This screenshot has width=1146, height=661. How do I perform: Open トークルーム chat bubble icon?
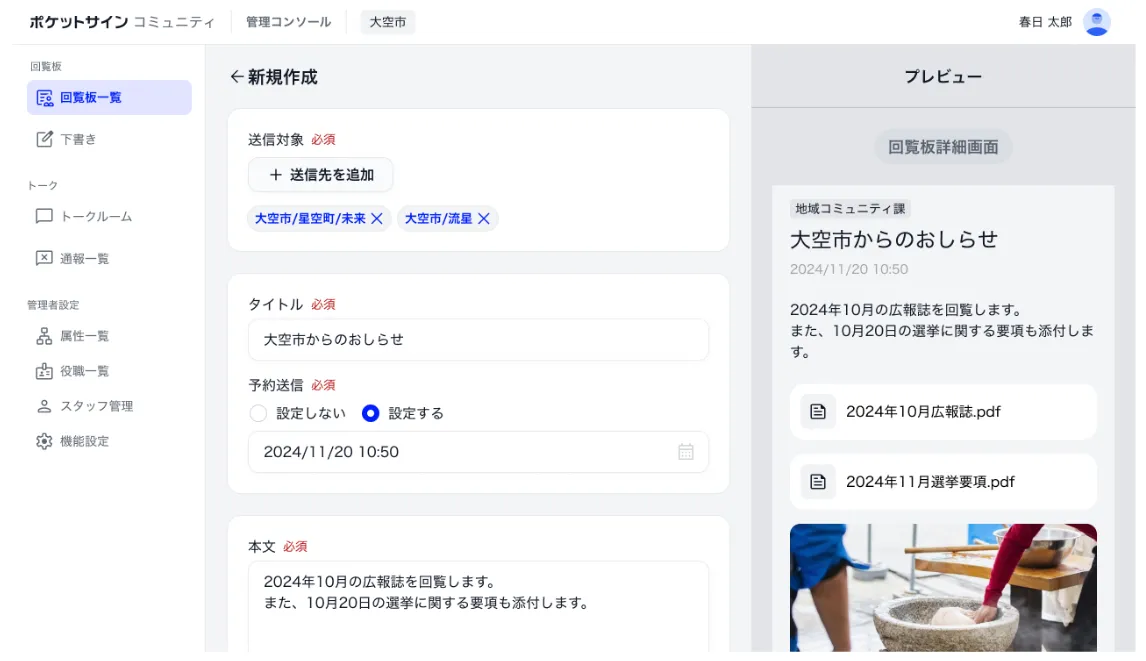(x=44, y=216)
